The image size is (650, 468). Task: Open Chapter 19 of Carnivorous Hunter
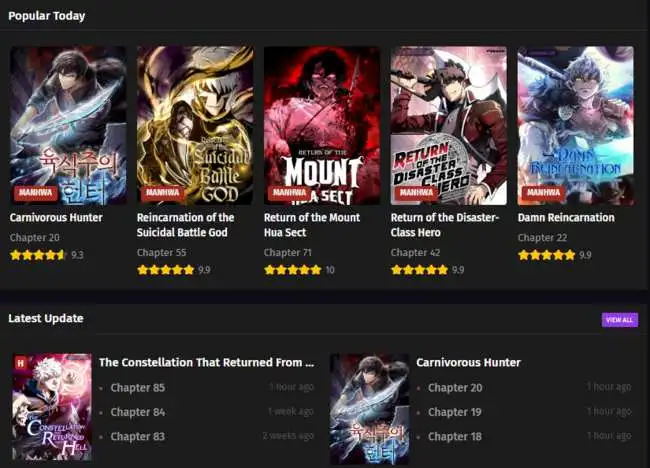(x=455, y=412)
